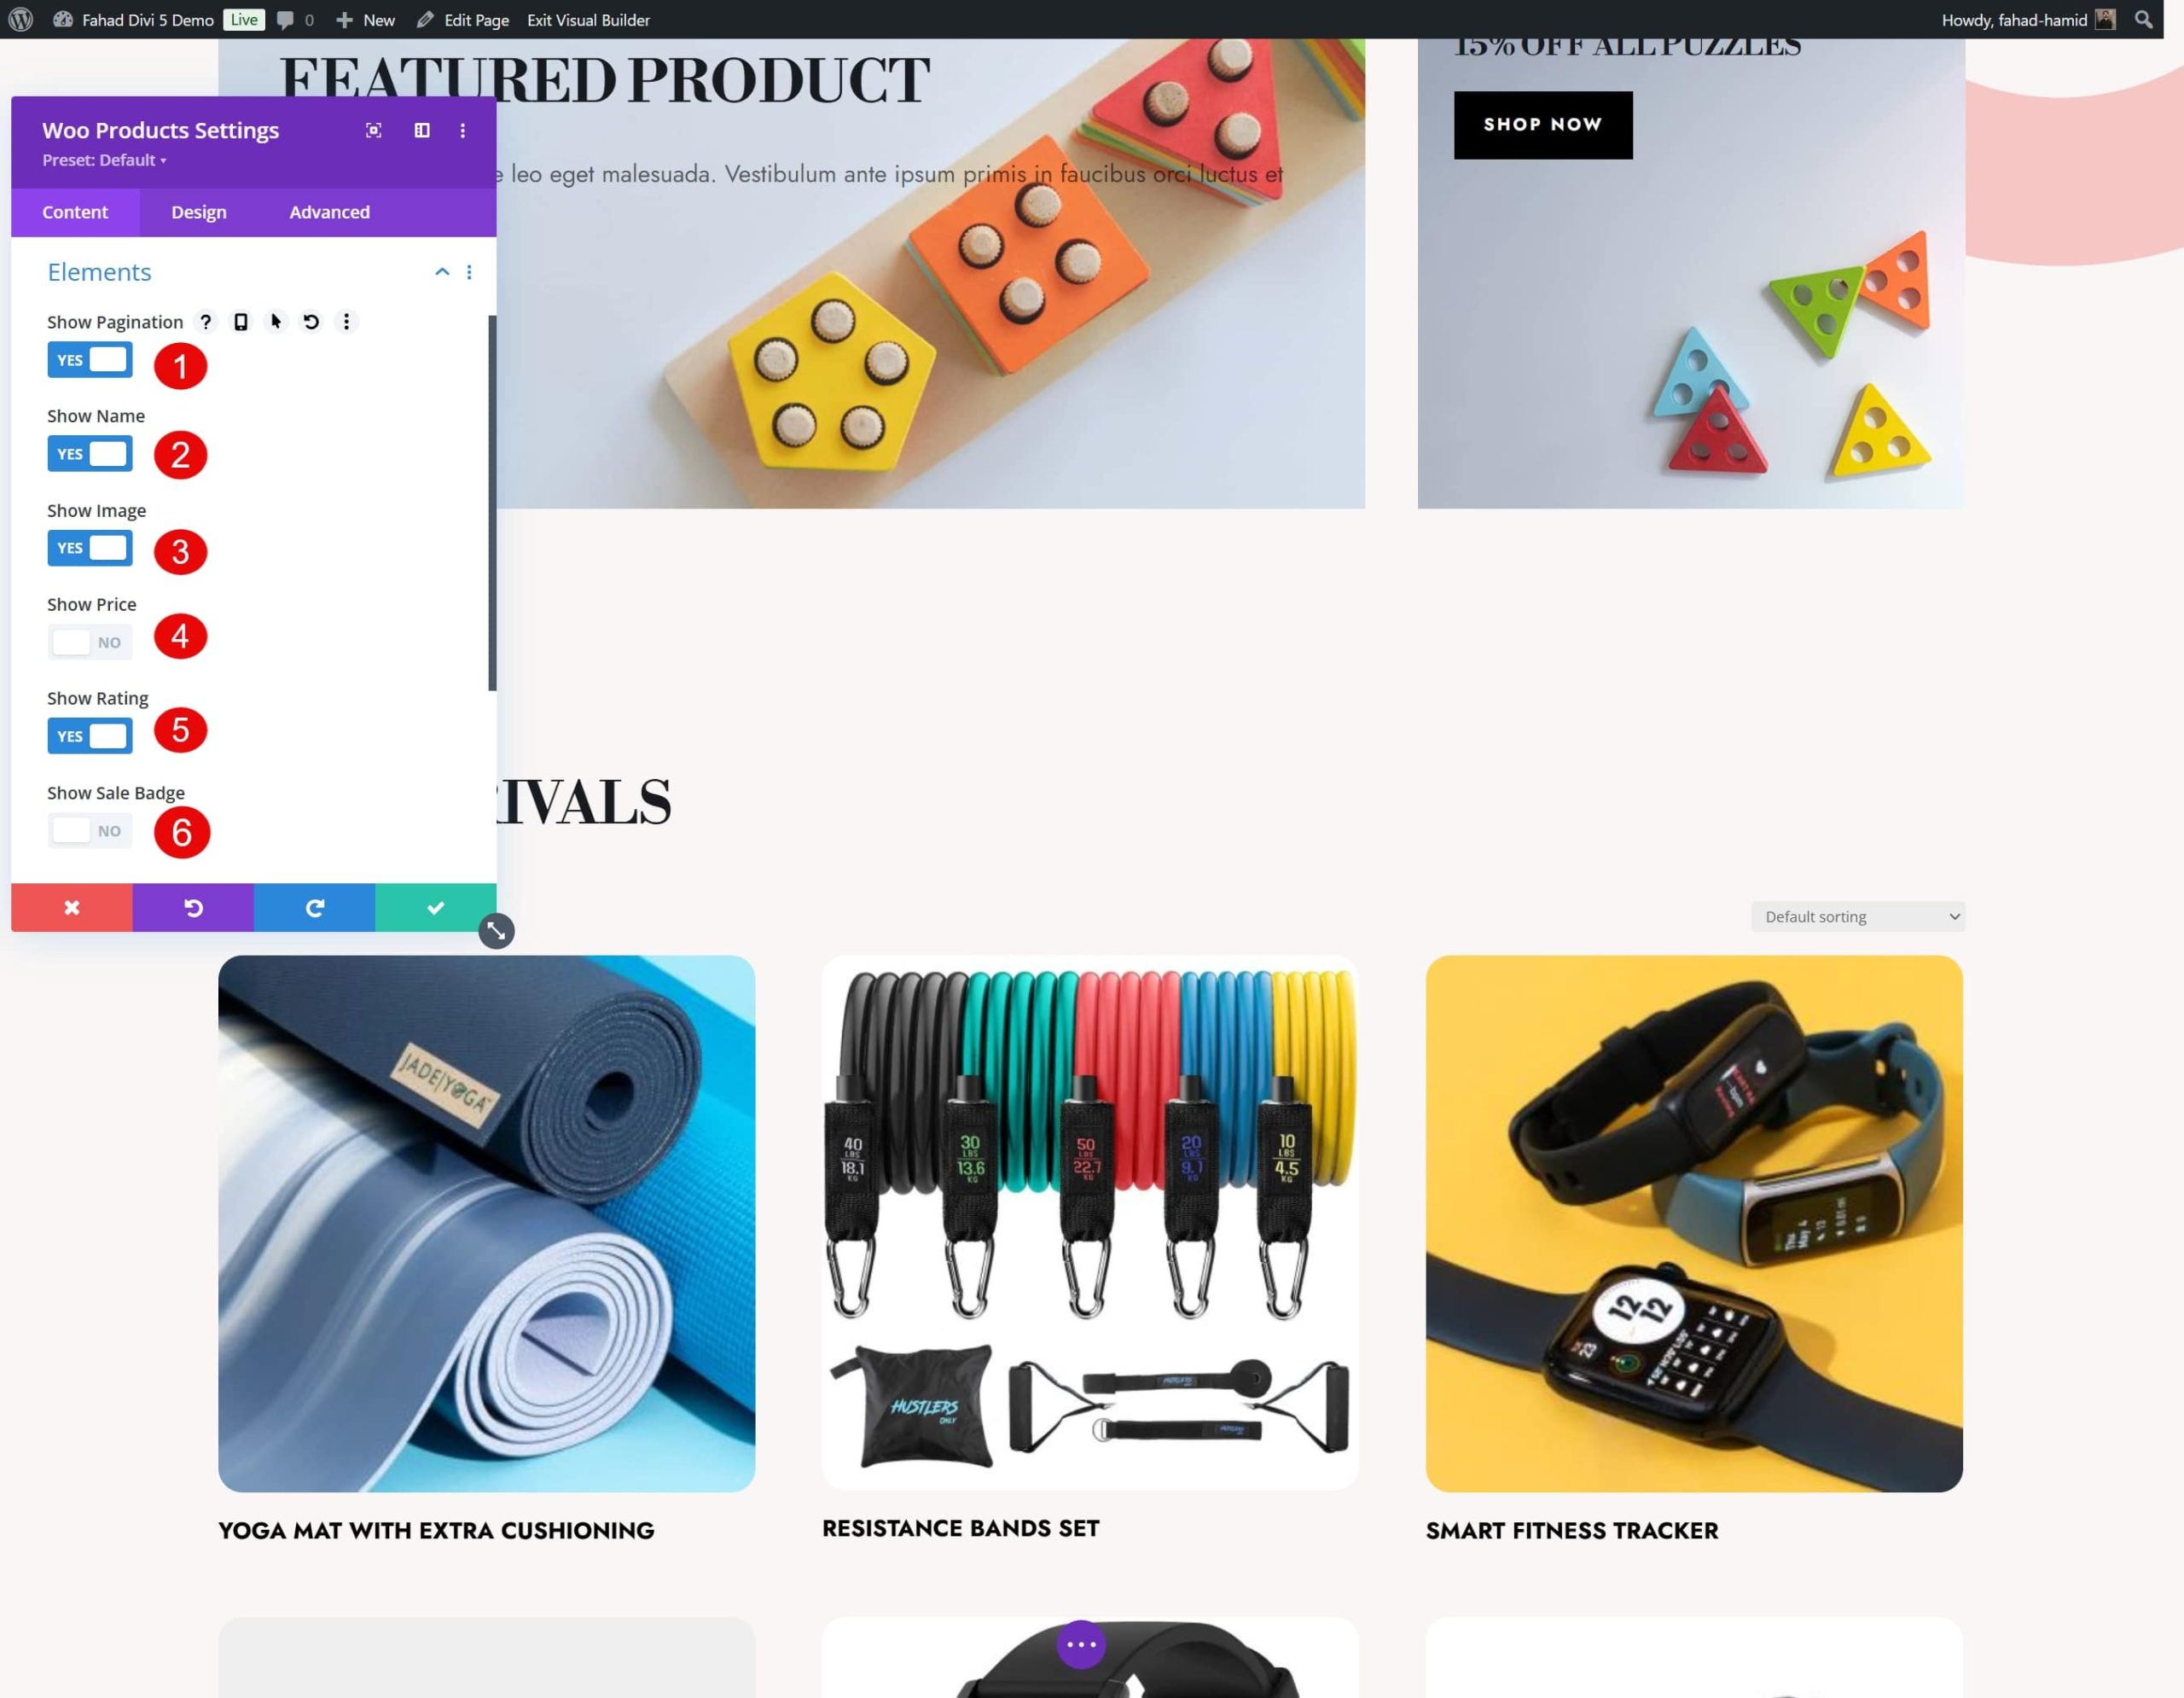Click the save settings checkmark icon
Image resolution: width=2184 pixels, height=1698 pixels.
[434, 905]
